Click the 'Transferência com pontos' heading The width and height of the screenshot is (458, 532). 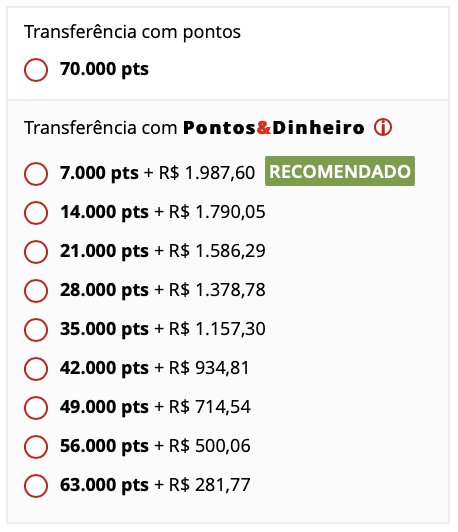coord(132,32)
